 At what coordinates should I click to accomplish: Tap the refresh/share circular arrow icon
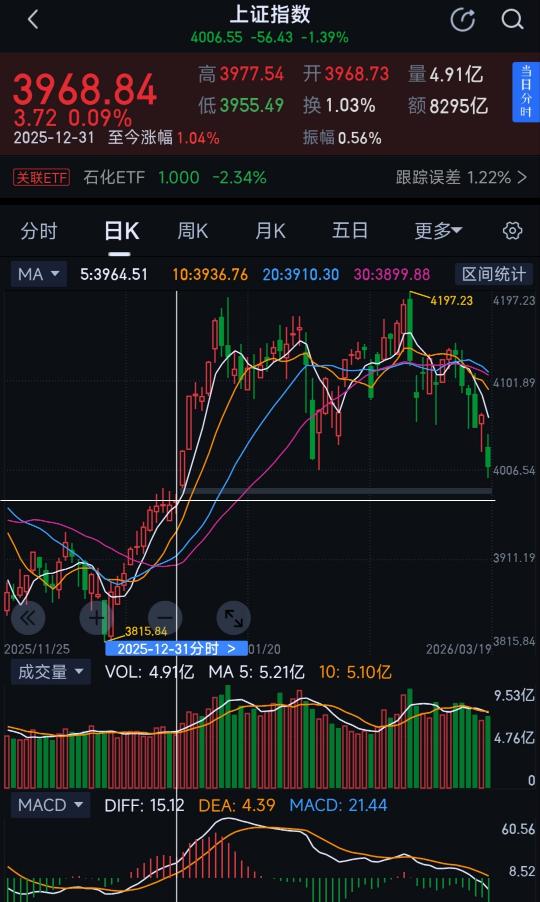click(x=462, y=20)
